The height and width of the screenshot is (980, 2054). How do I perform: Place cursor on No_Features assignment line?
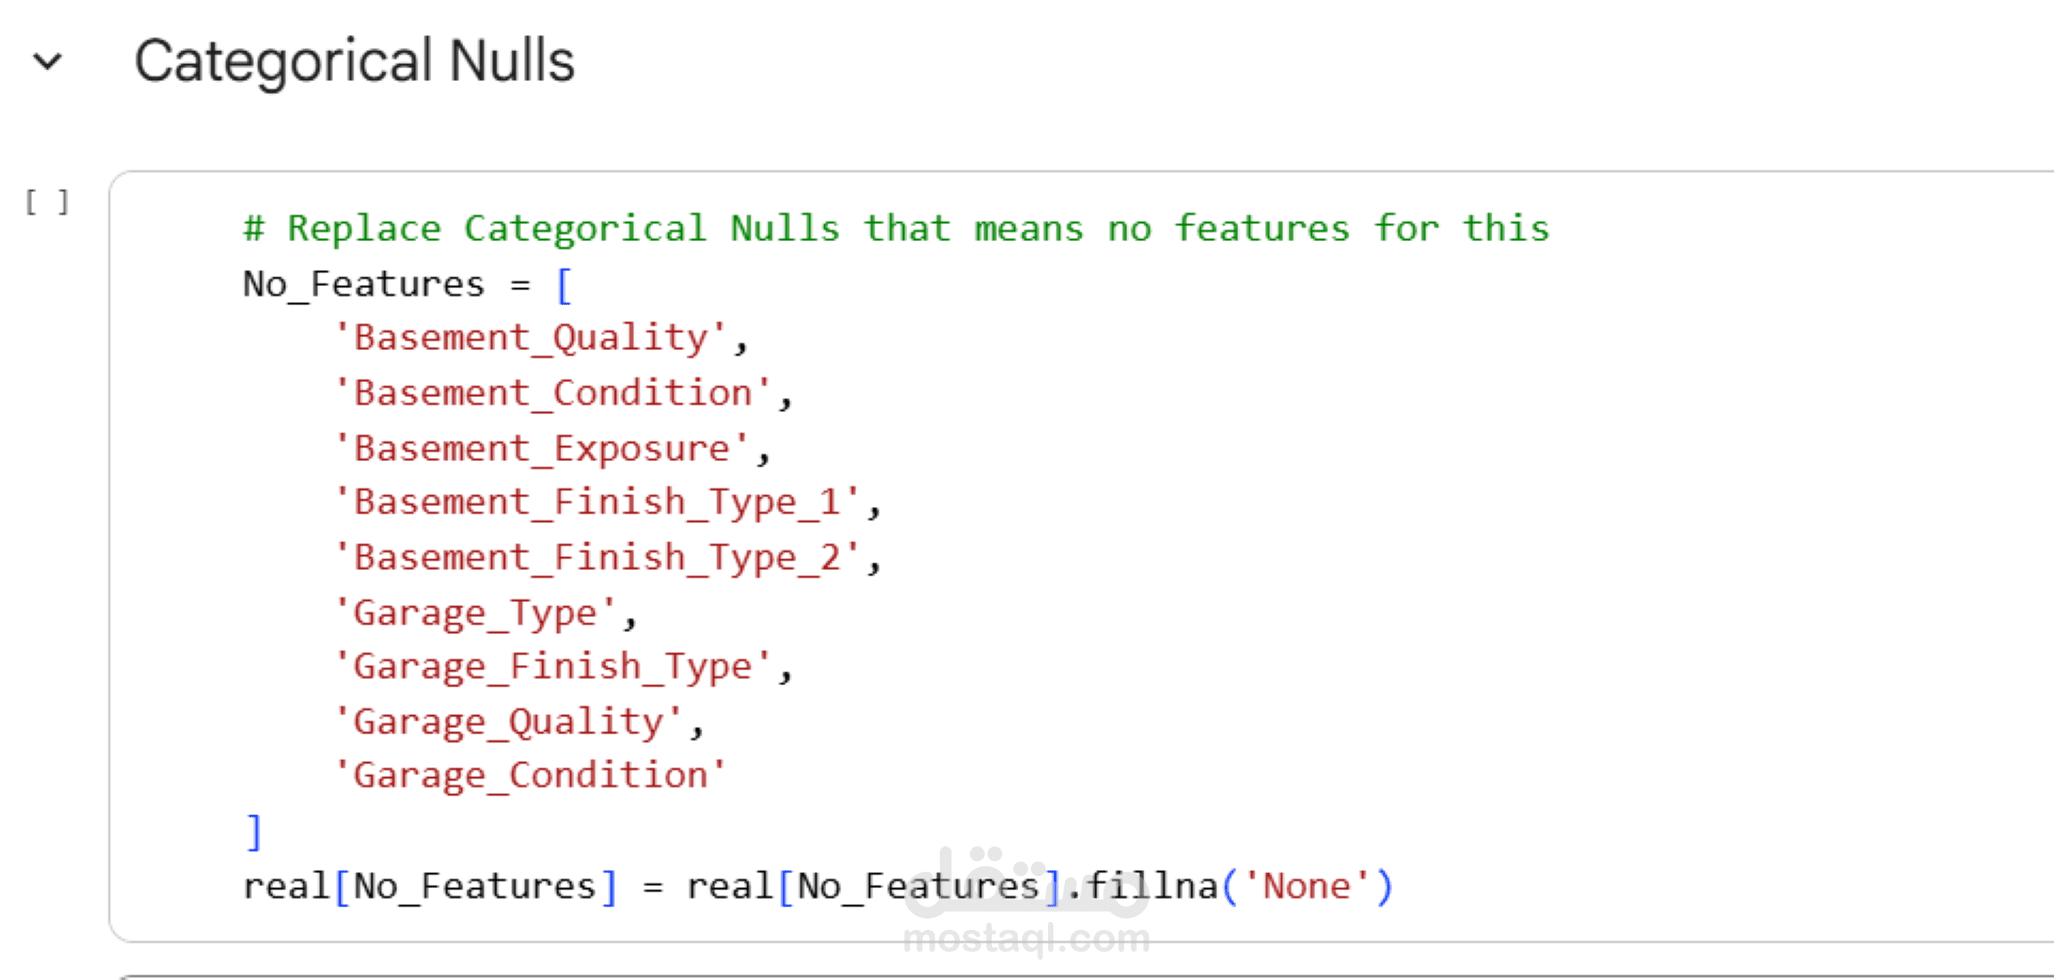click(x=407, y=285)
